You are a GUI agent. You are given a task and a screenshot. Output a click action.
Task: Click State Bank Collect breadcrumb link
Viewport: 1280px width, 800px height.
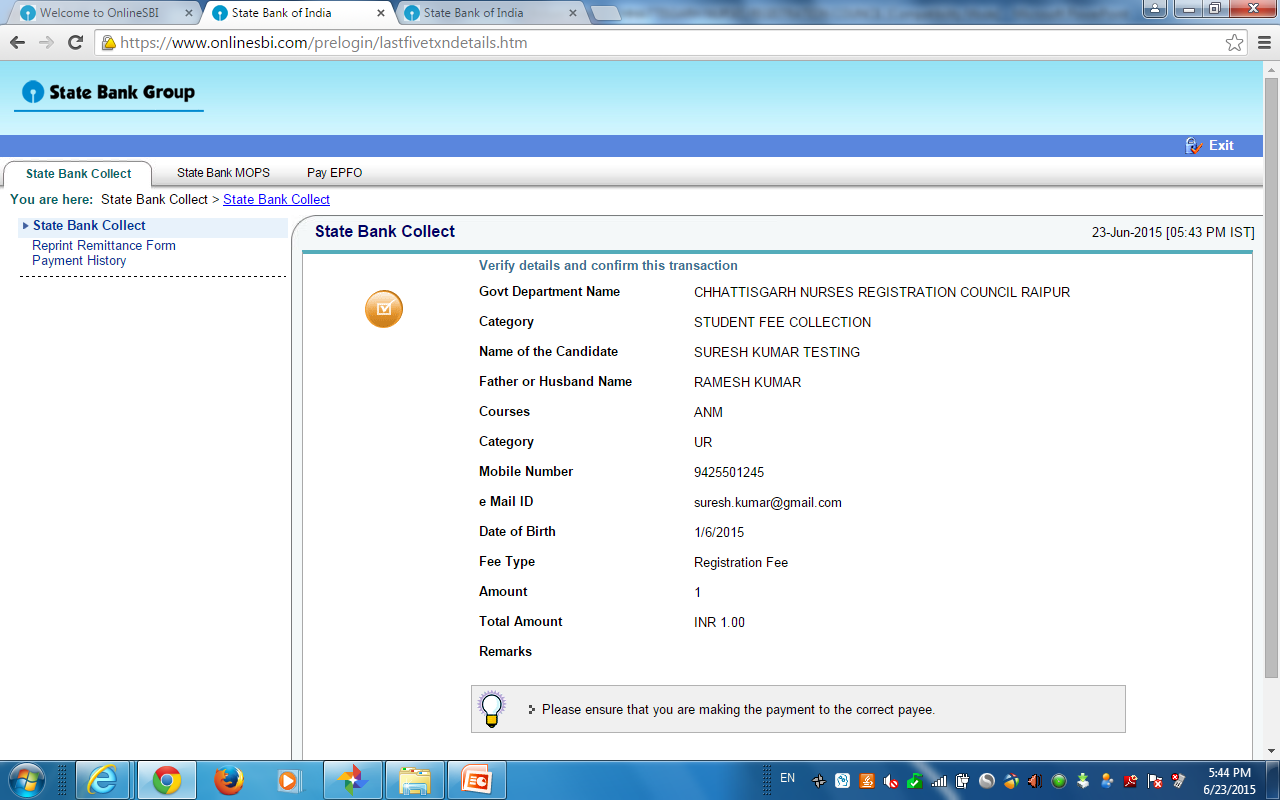click(x=276, y=200)
